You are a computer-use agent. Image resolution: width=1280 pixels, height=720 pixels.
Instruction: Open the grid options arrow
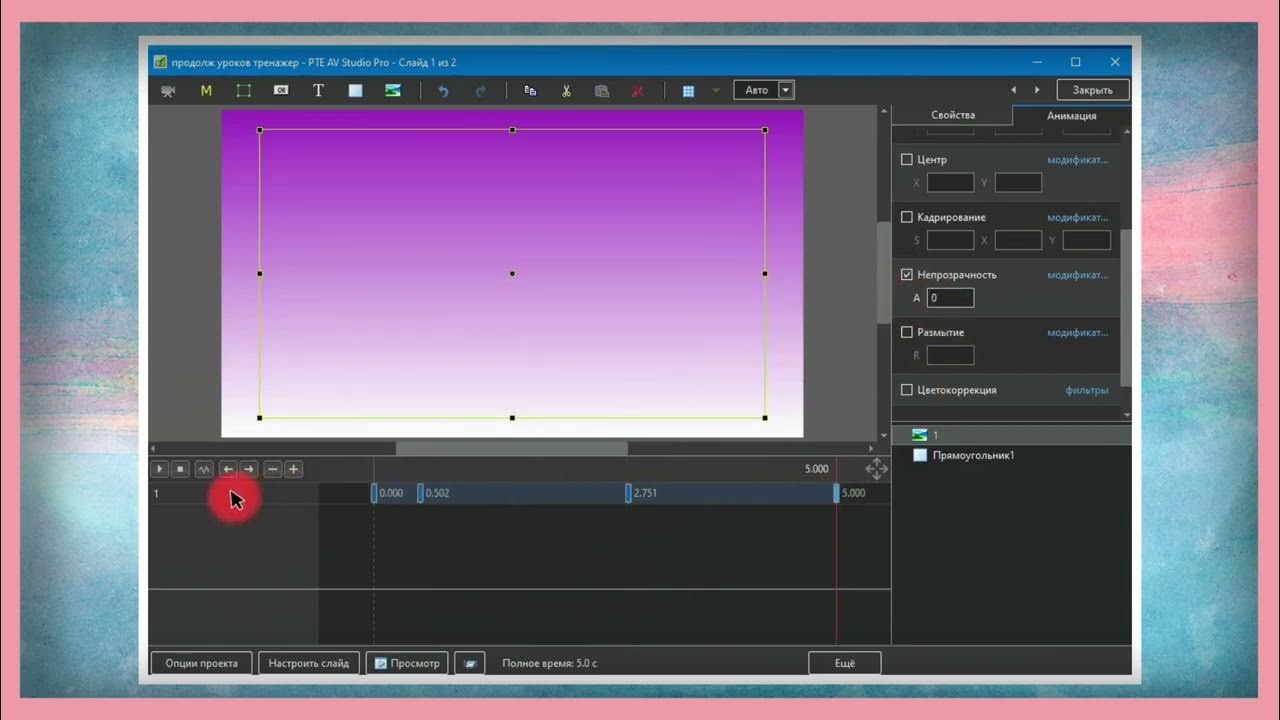click(715, 90)
